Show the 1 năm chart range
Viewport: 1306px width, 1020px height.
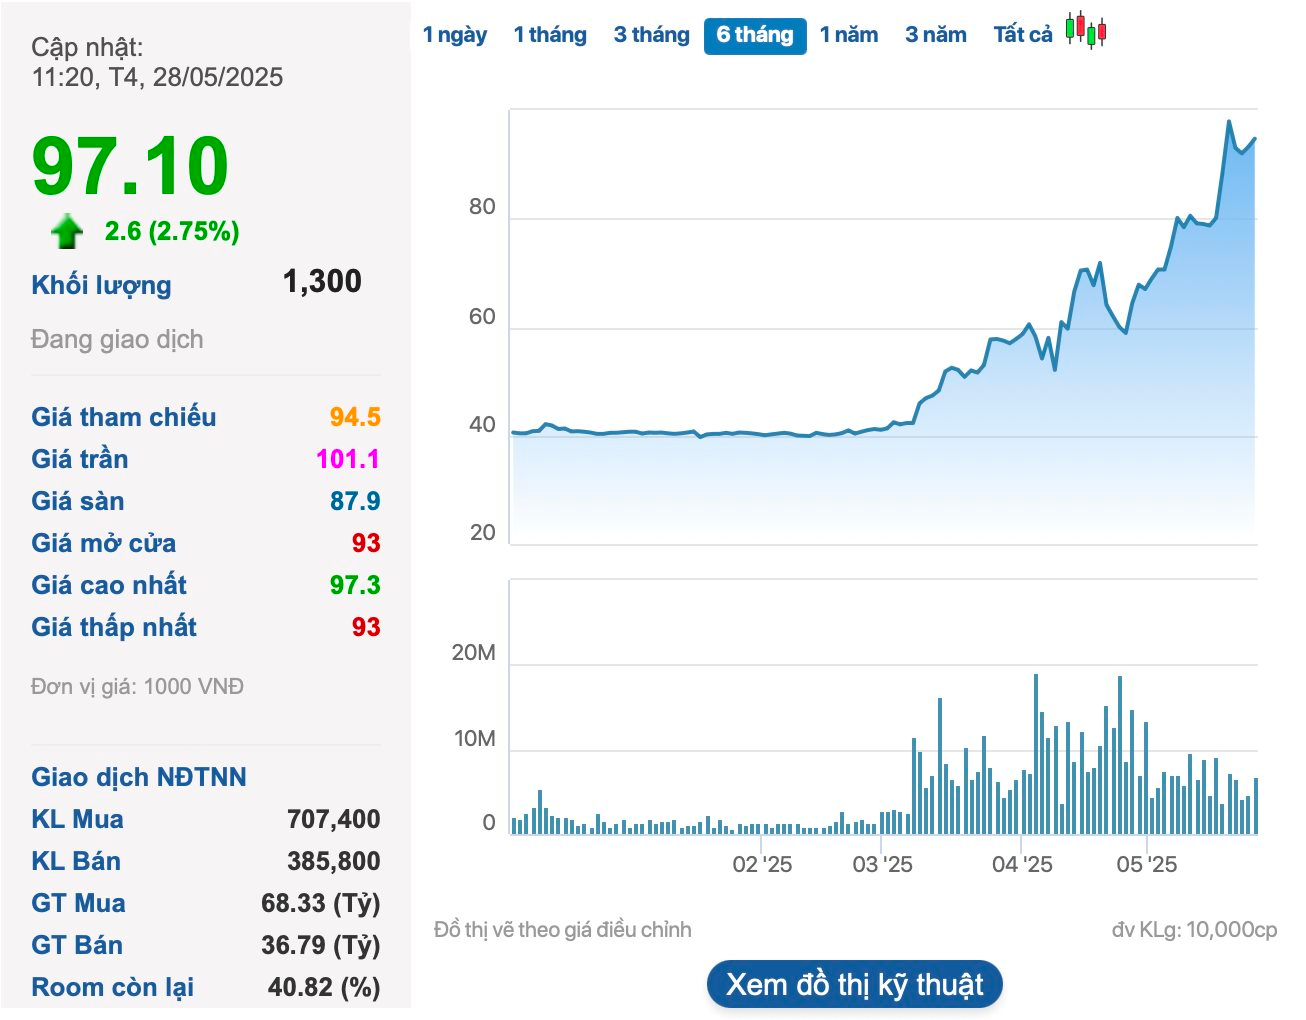[x=848, y=35]
